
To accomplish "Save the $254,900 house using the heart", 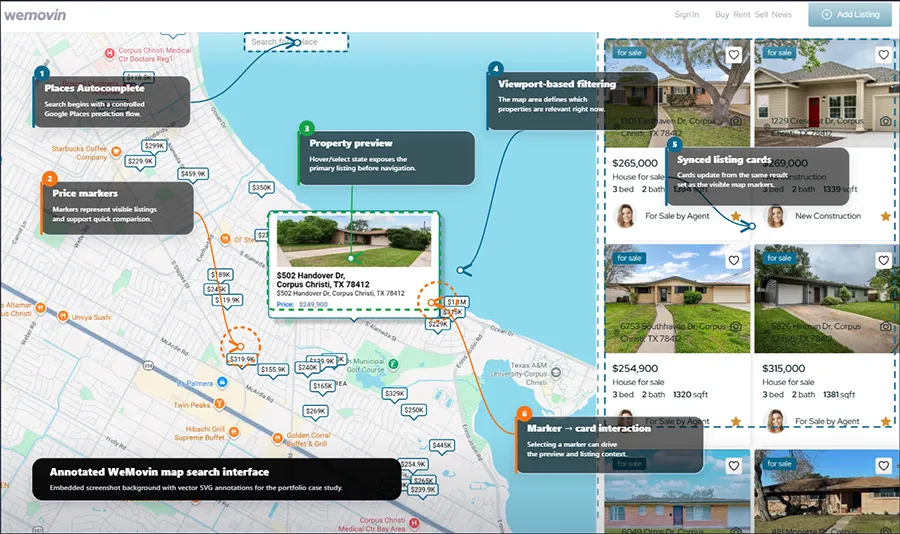I will 734,261.
